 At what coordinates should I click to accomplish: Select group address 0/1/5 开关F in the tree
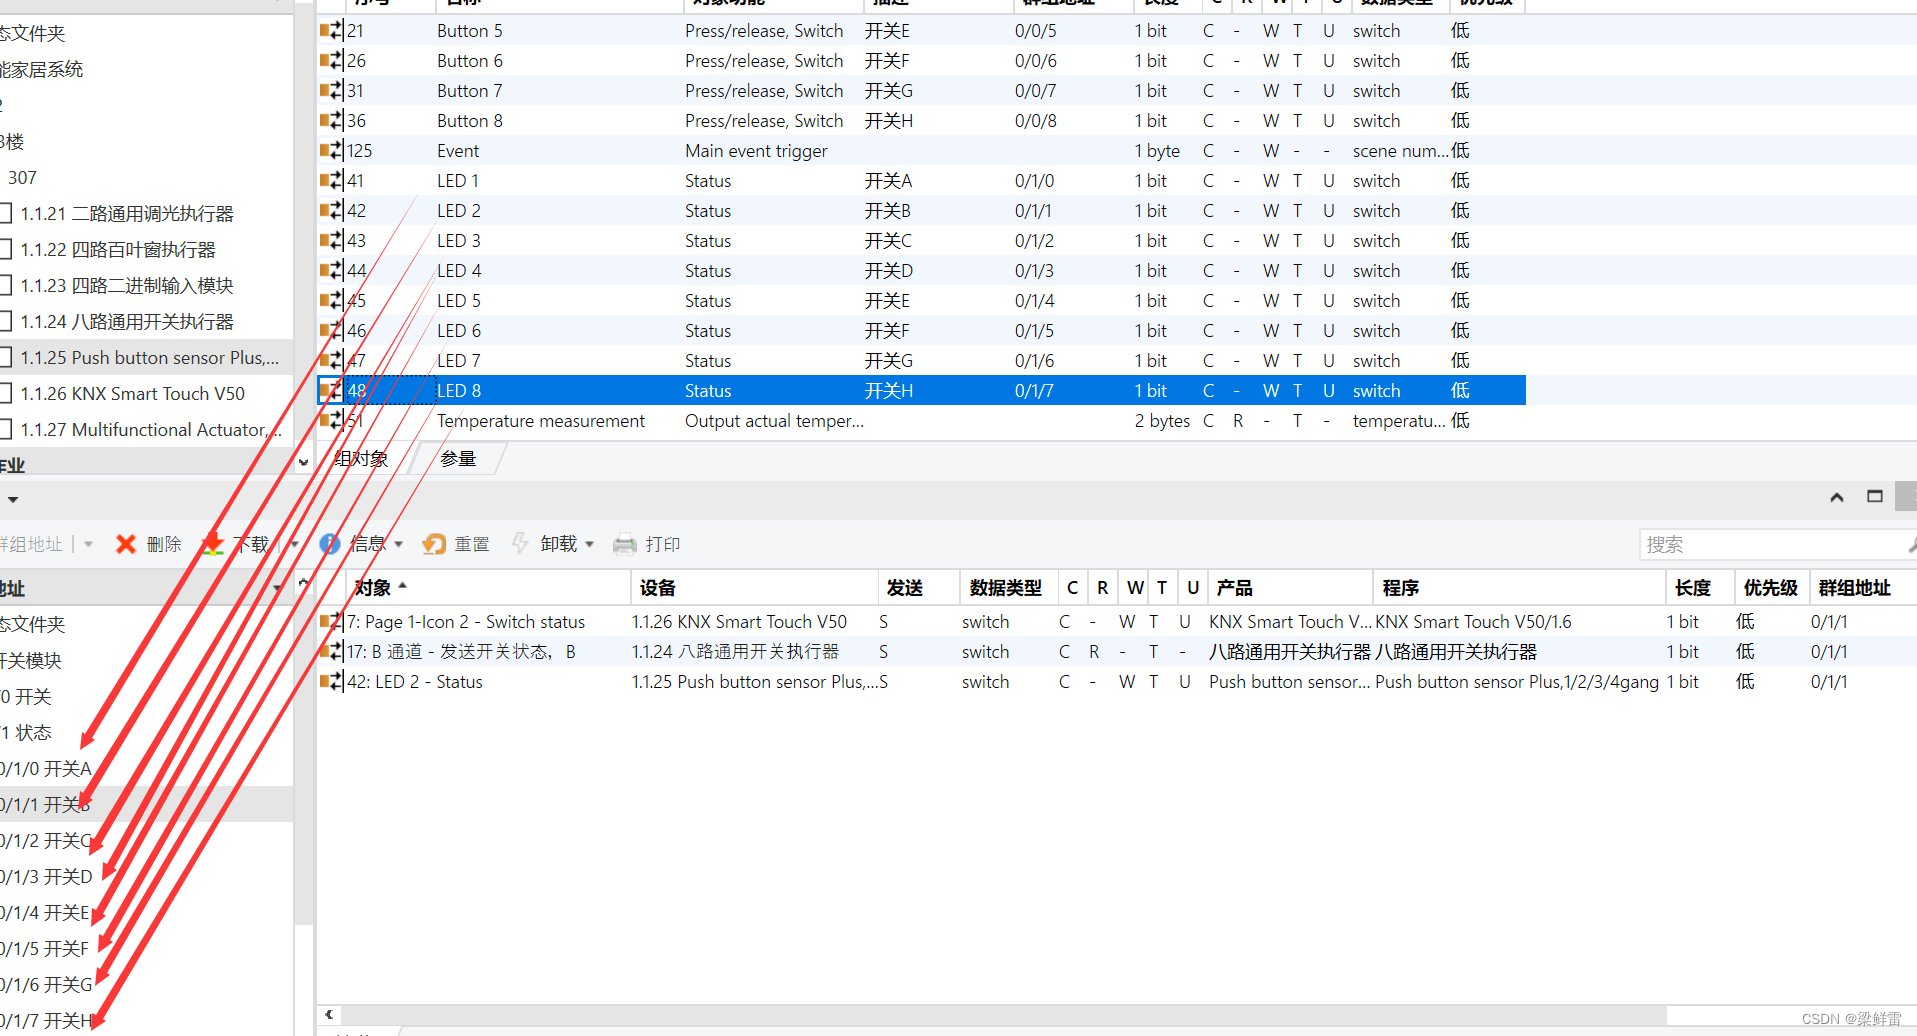pos(45,949)
